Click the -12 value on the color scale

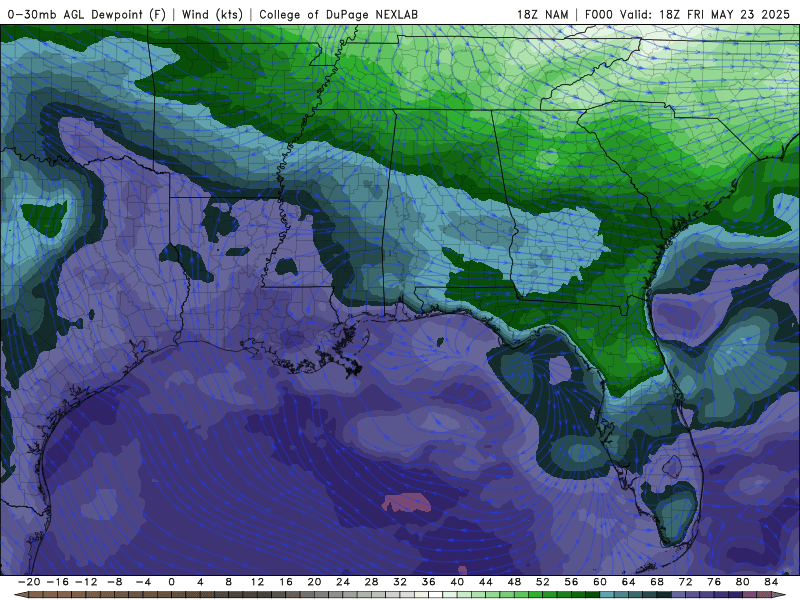pos(86,582)
